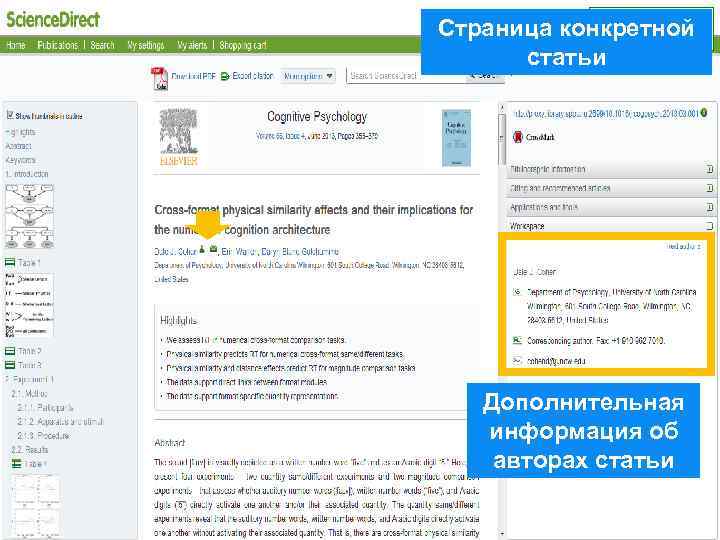Click the ScienceDirect logo

pos(53,20)
